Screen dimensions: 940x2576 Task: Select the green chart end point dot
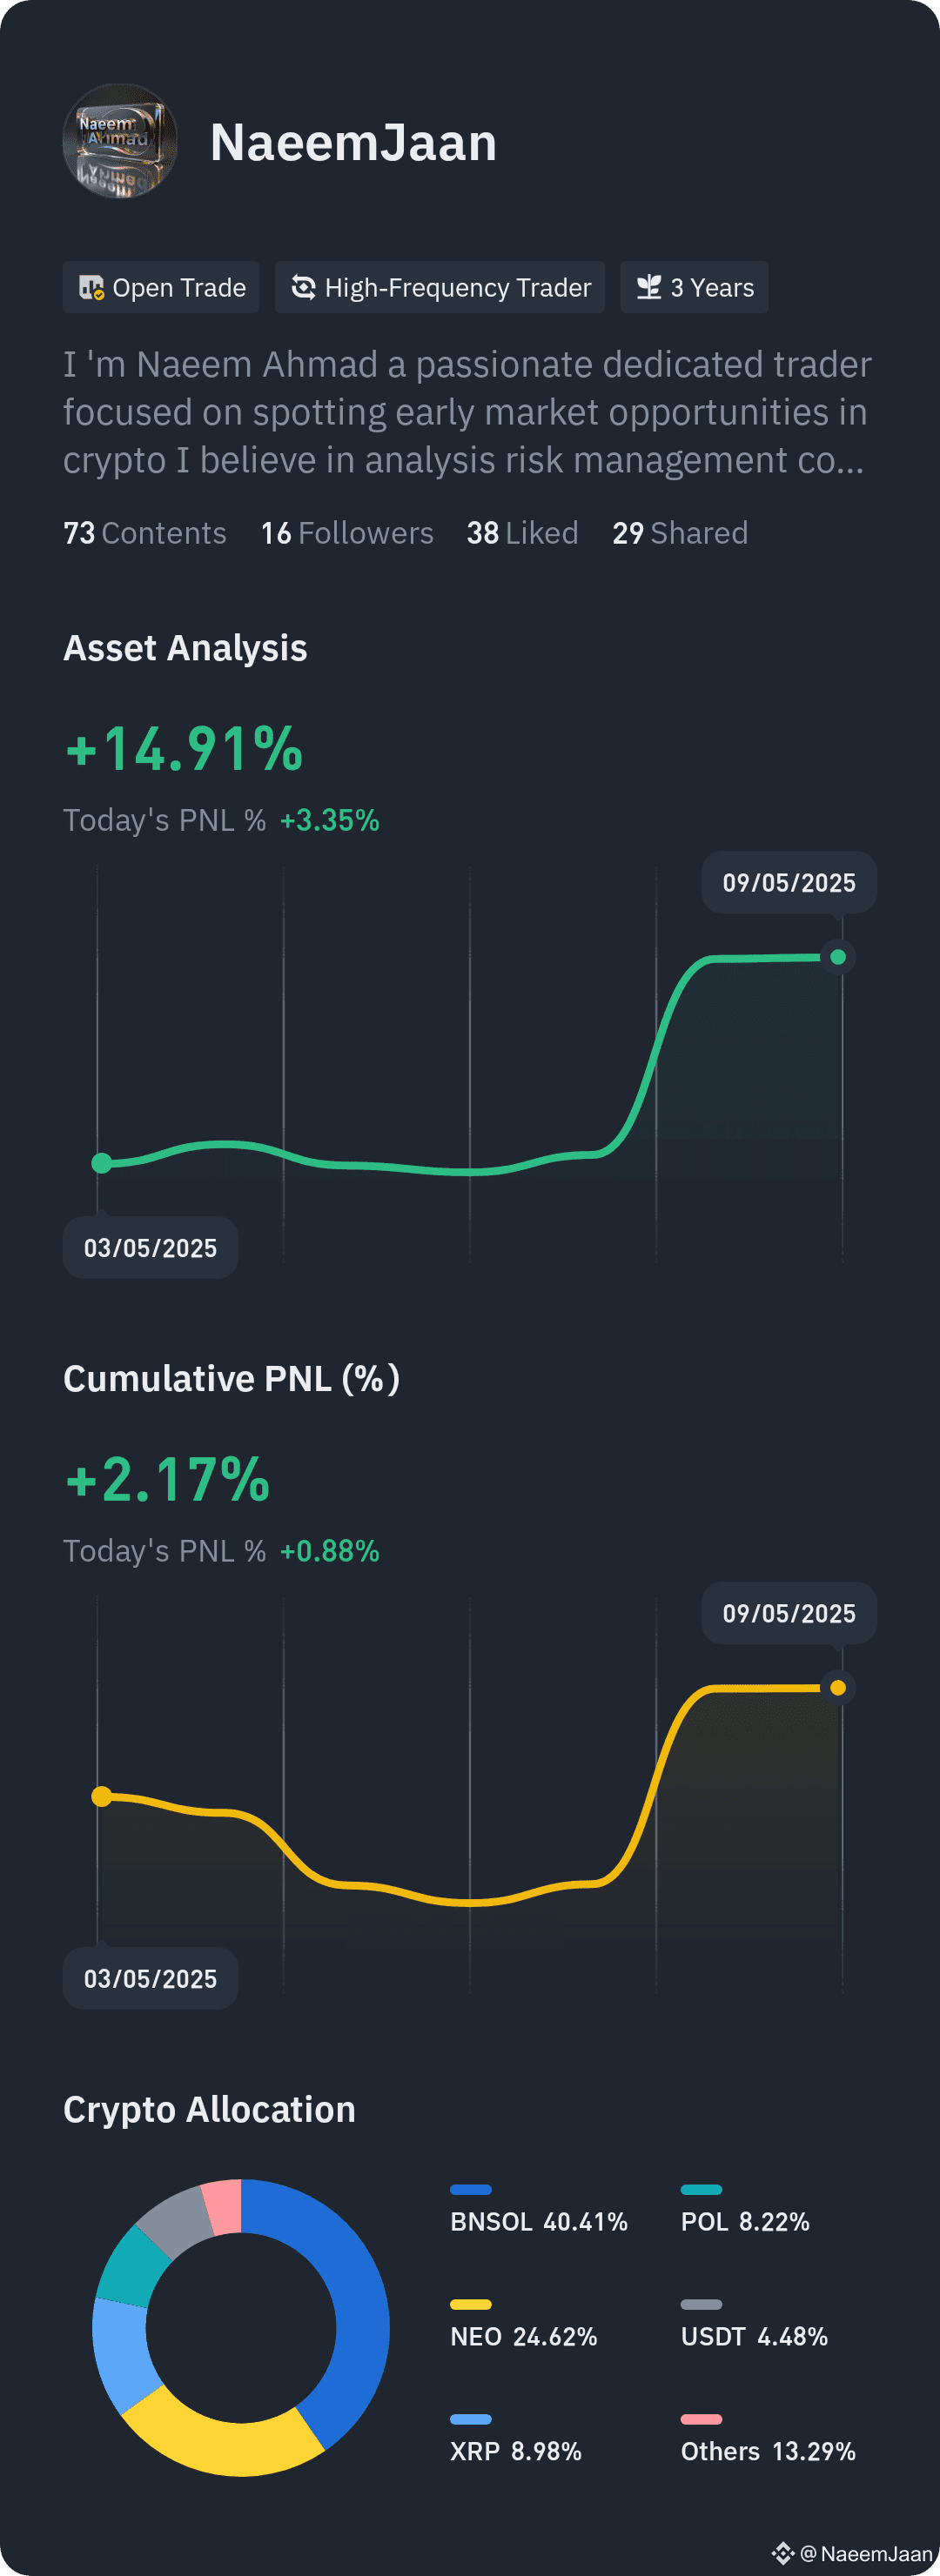(838, 957)
